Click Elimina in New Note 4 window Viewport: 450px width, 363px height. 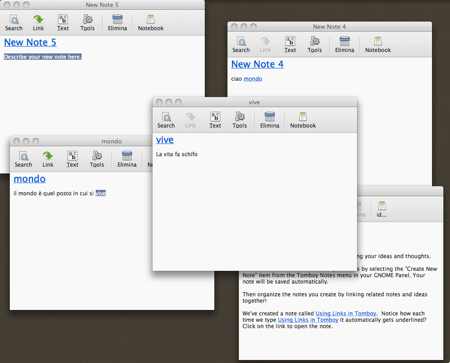[x=344, y=45]
